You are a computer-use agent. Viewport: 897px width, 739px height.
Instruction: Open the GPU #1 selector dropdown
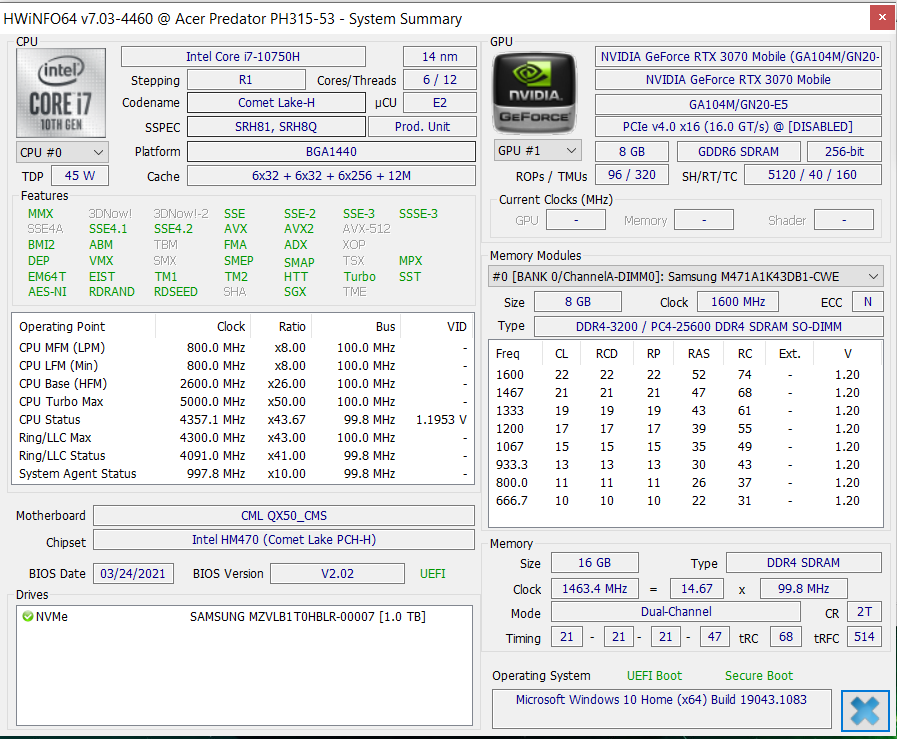pyautogui.click(x=538, y=150)
